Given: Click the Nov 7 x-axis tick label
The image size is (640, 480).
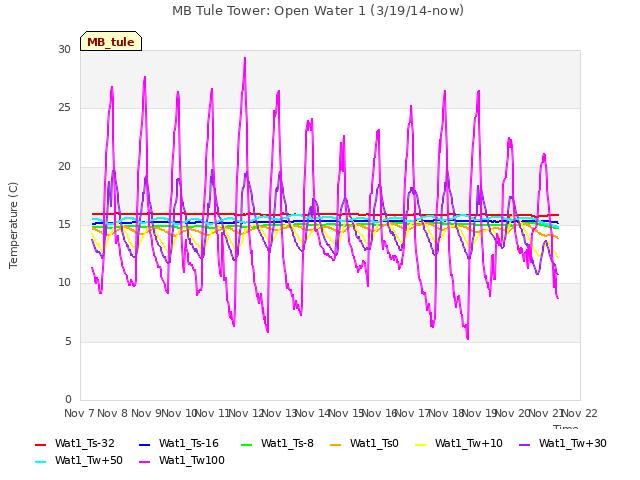Looking at the screenshot, I should (x=79, y=413).
